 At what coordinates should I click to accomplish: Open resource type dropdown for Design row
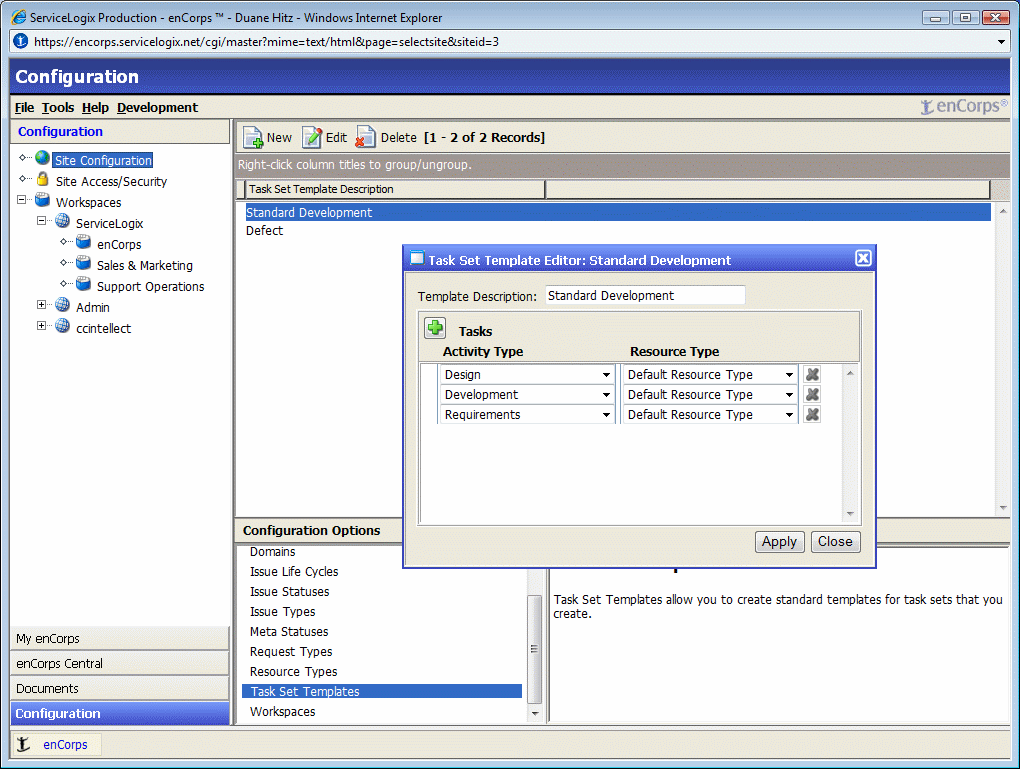[789, 375]
